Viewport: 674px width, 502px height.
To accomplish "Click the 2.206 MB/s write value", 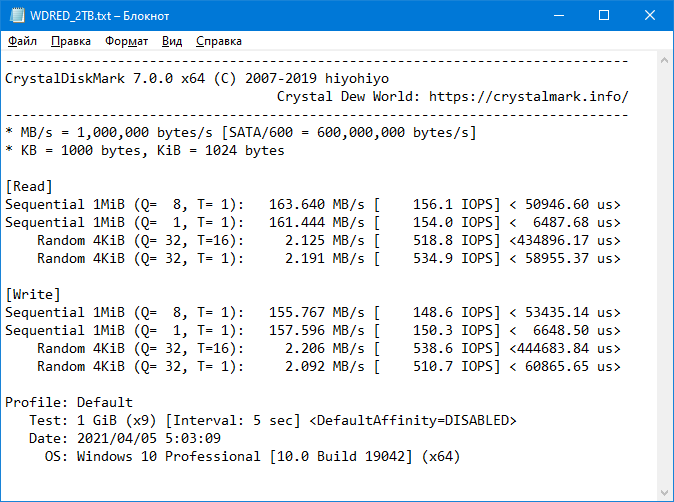I will coord(325,349).
